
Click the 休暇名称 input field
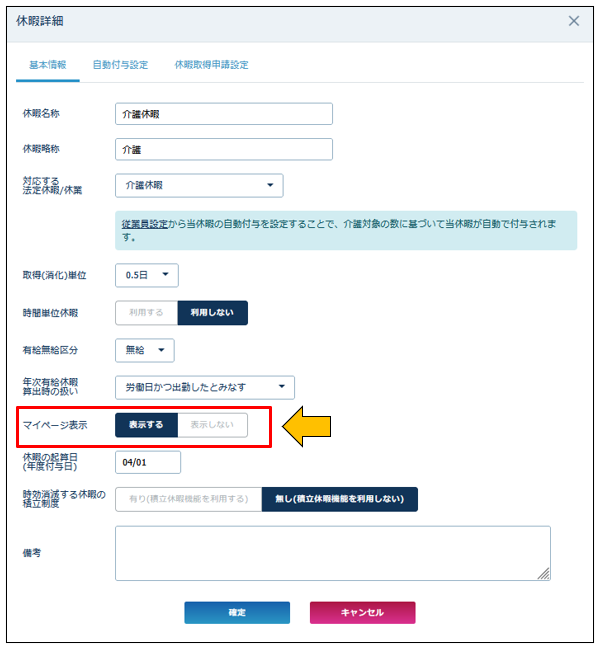click(x=223, y=114)
